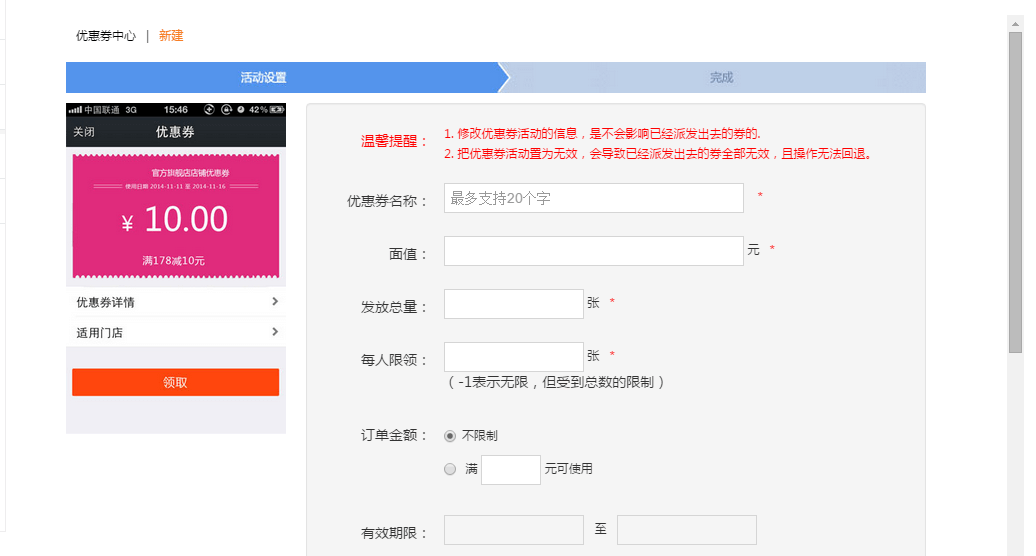This screenshot has width=1036, height=556.
Task: Click the scrollbar up arrow
Action: click(x=1016, y=24)
